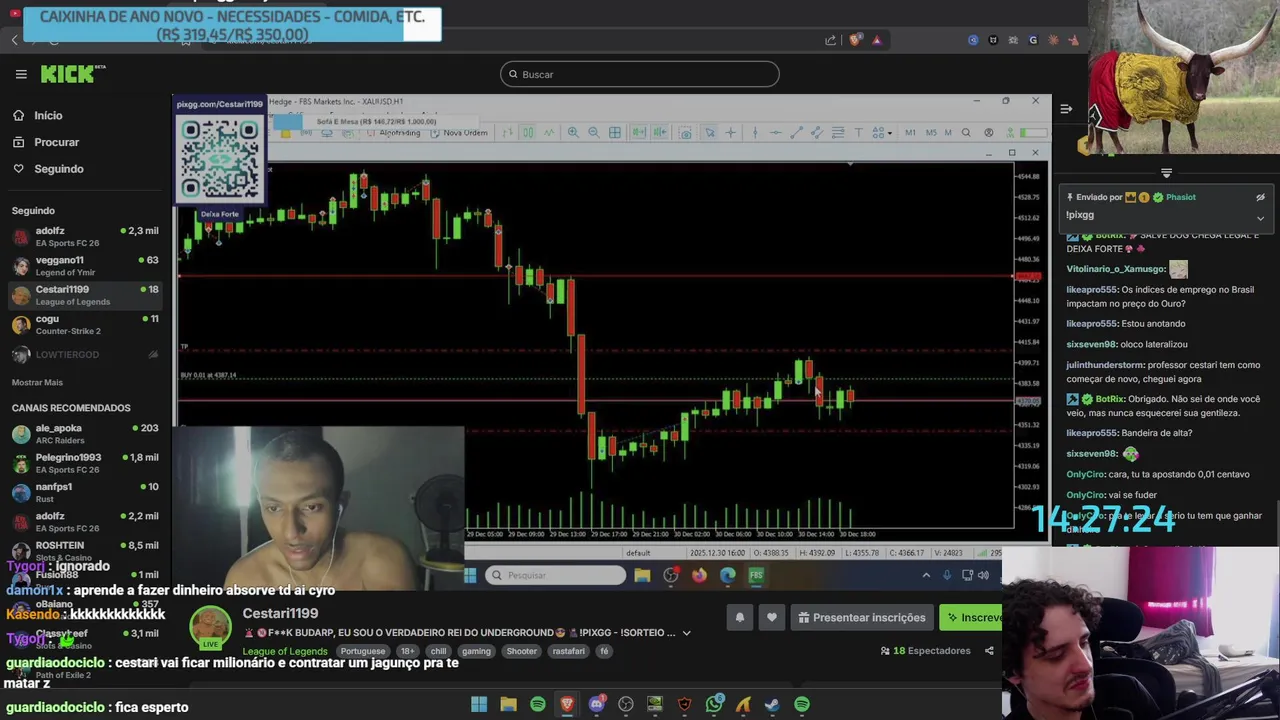Viewport: 1280px width, 720px height.
Task: Select the Cestari1199 channel in sidebar
Action: pyautogui.click(x=85, y=295)
